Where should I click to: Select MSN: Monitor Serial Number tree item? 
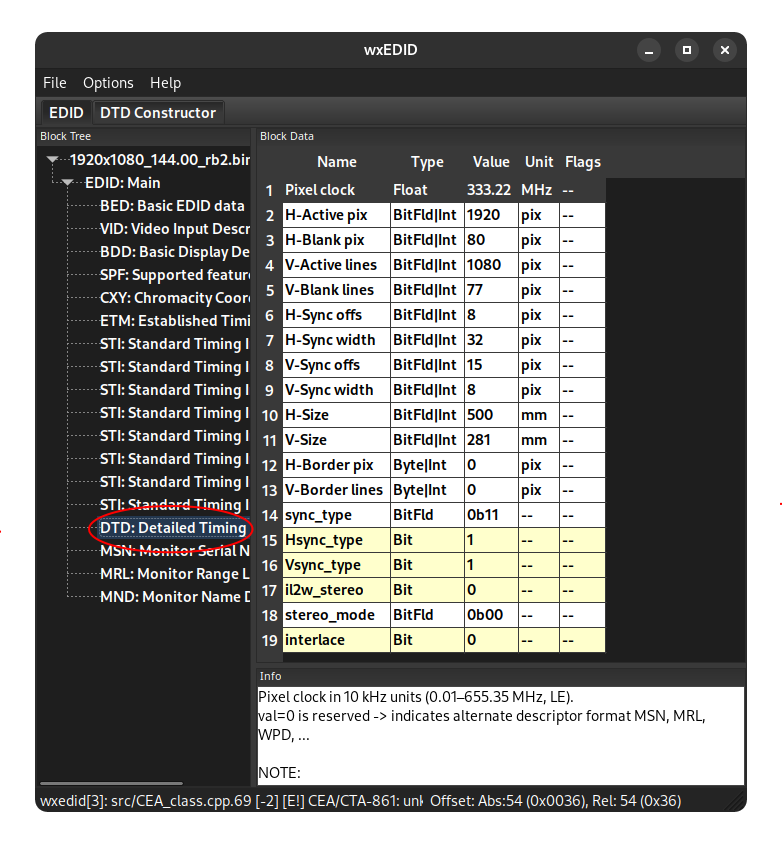[x=175, y=551]
